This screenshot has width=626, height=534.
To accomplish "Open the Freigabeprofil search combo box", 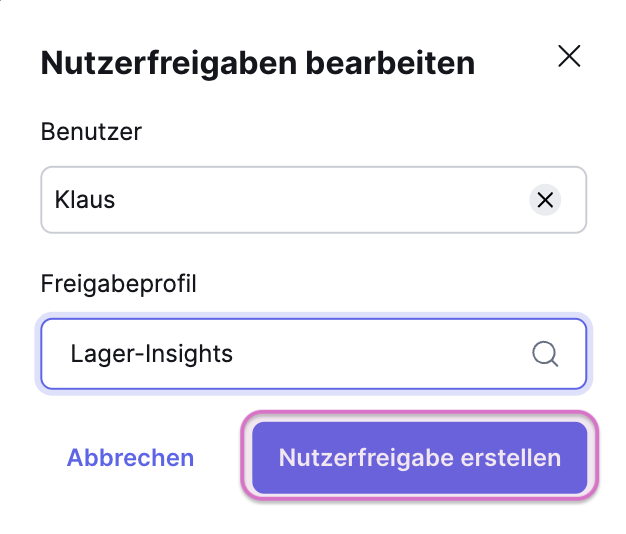I will (300, 354).
